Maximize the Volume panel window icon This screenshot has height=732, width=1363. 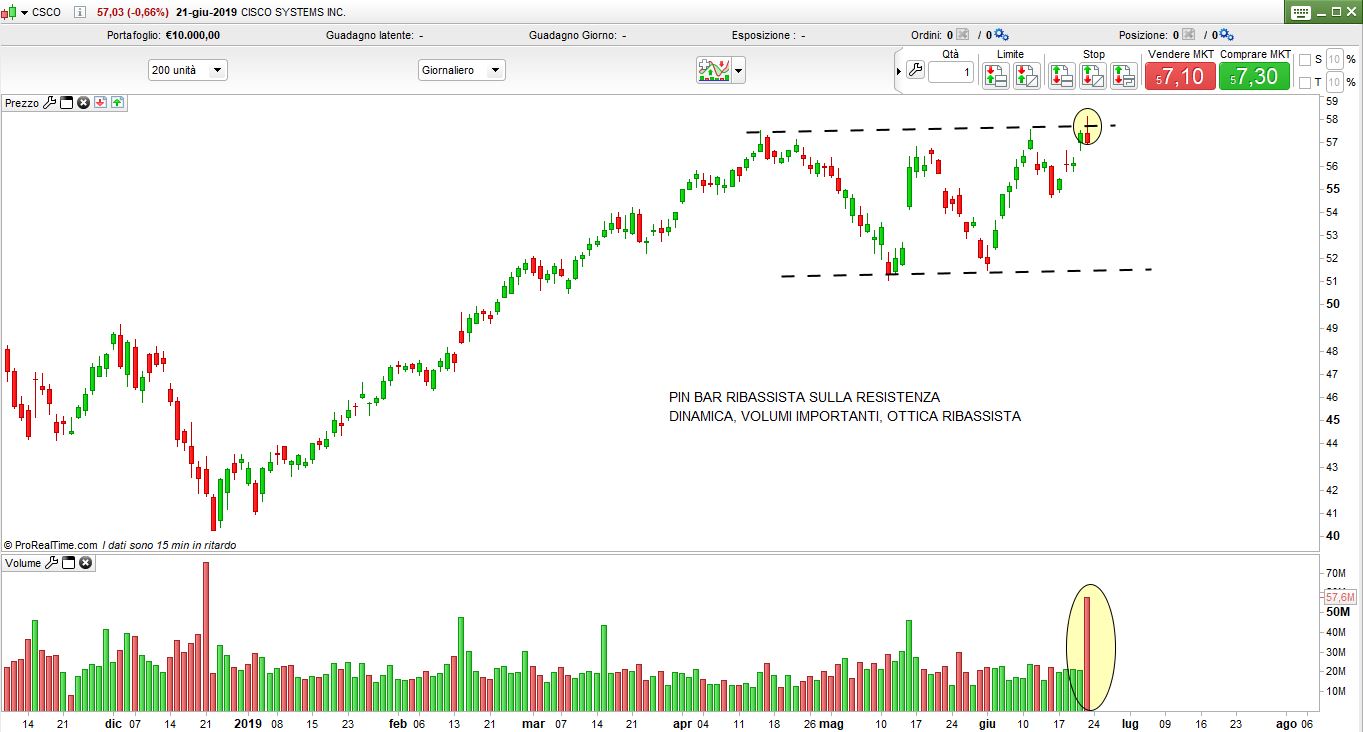pyautogui.click(x=68, y=563)
